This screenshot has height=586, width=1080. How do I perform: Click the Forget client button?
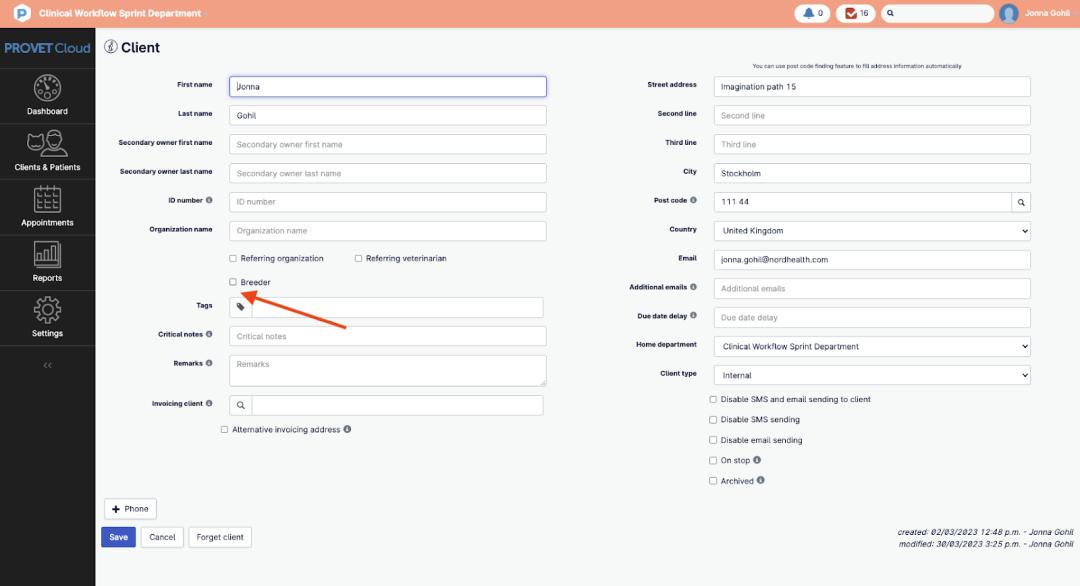tap(220, 537)
